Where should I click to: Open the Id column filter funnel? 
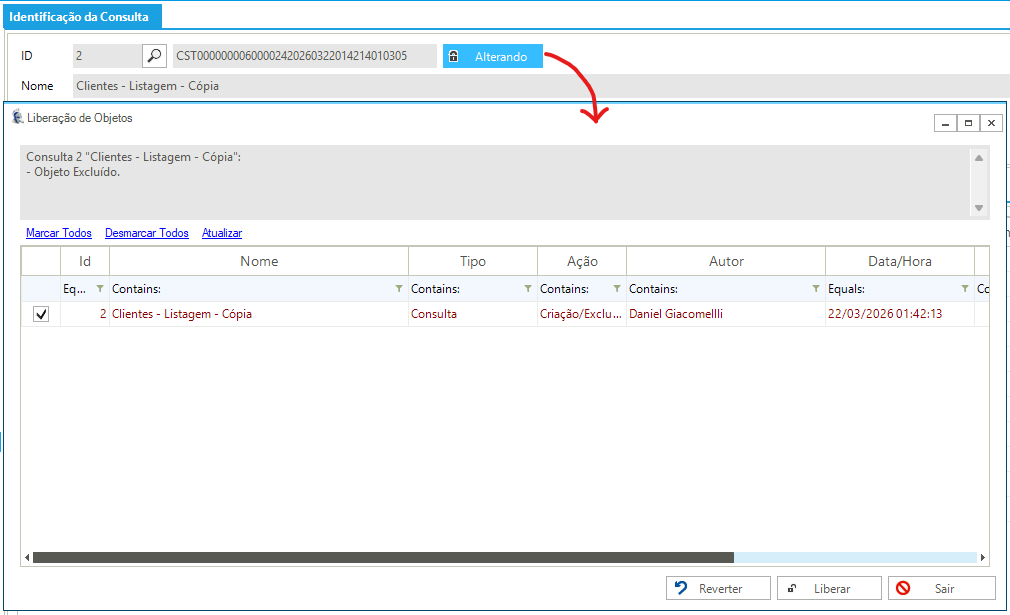coord(100,289)
